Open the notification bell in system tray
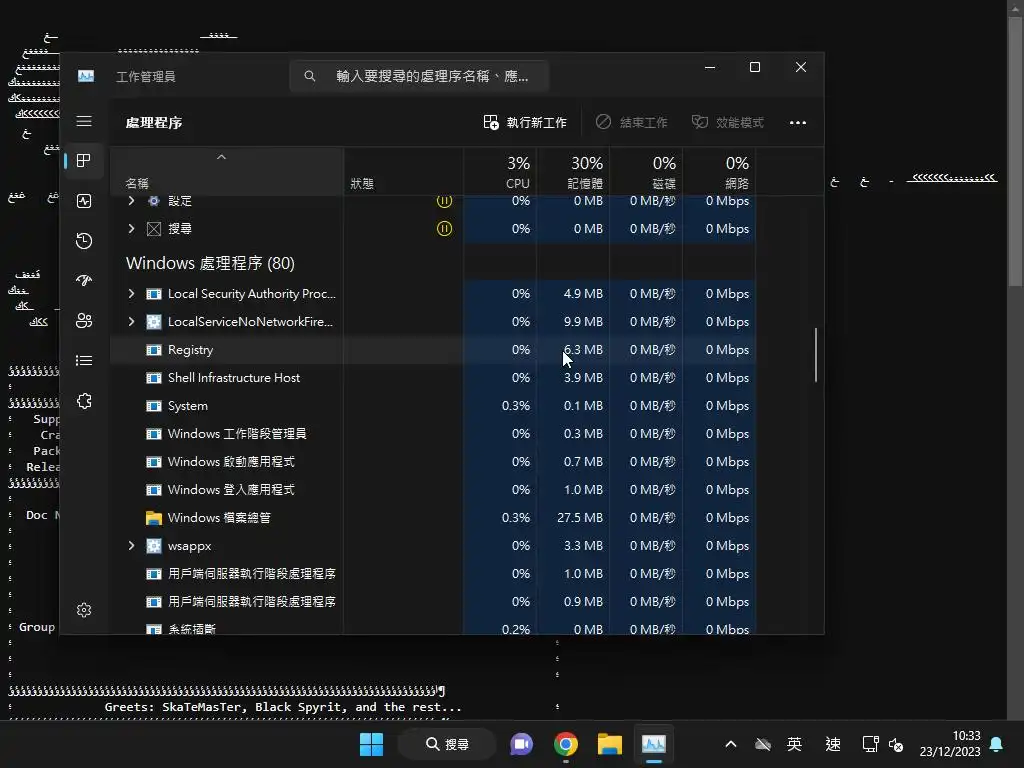Screen dimensions: 1024x768 [996, 744]
